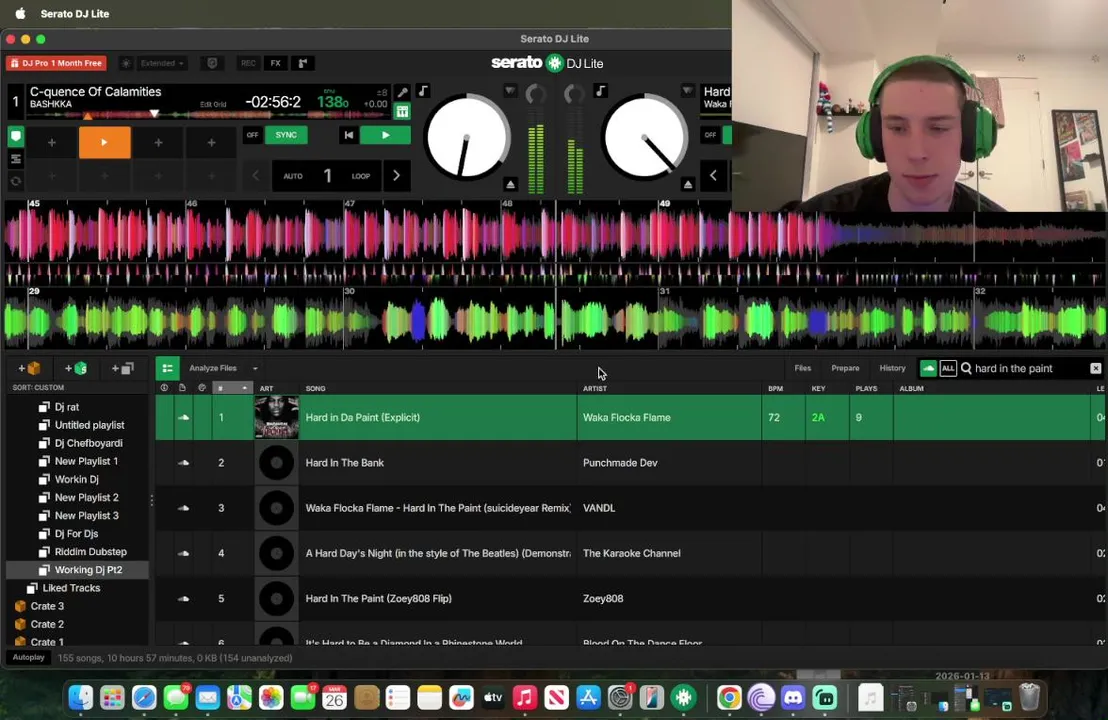Toggle the FX panel

(x=276, y=63)
